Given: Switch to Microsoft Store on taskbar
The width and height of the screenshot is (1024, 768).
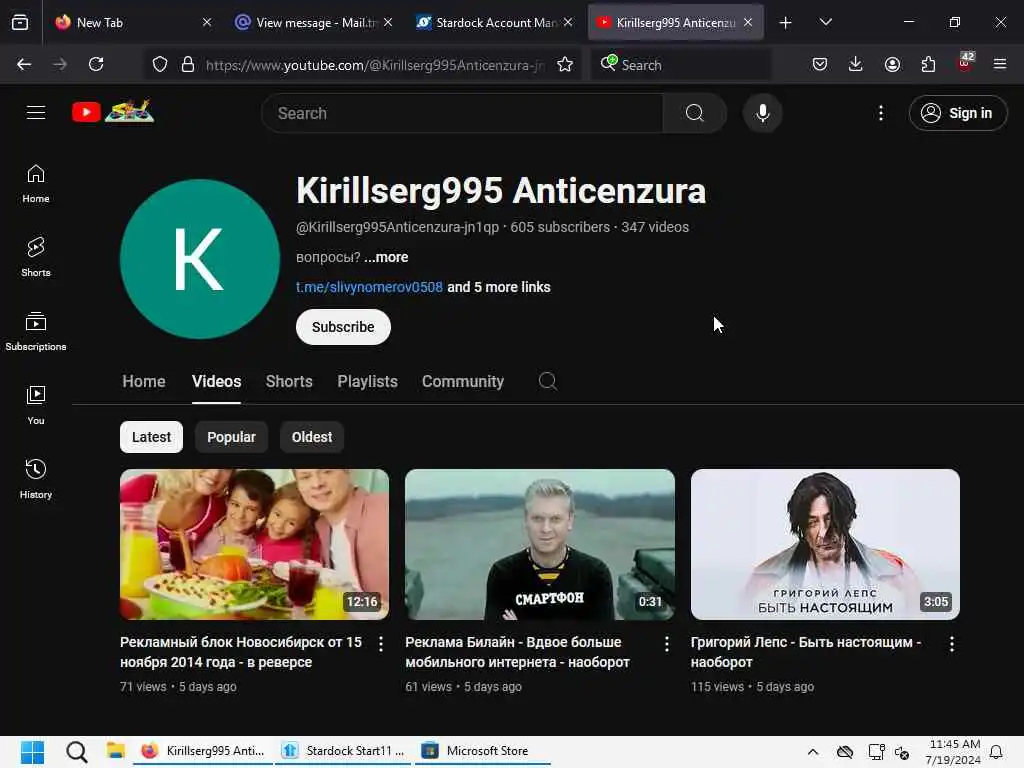Looking at the screenshot, I should pos(481,751).
